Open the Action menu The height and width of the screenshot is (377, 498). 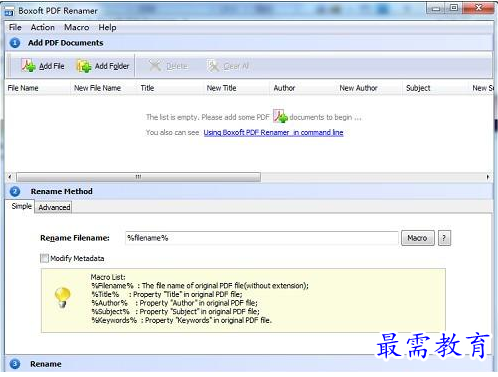(x=43, y=27)
